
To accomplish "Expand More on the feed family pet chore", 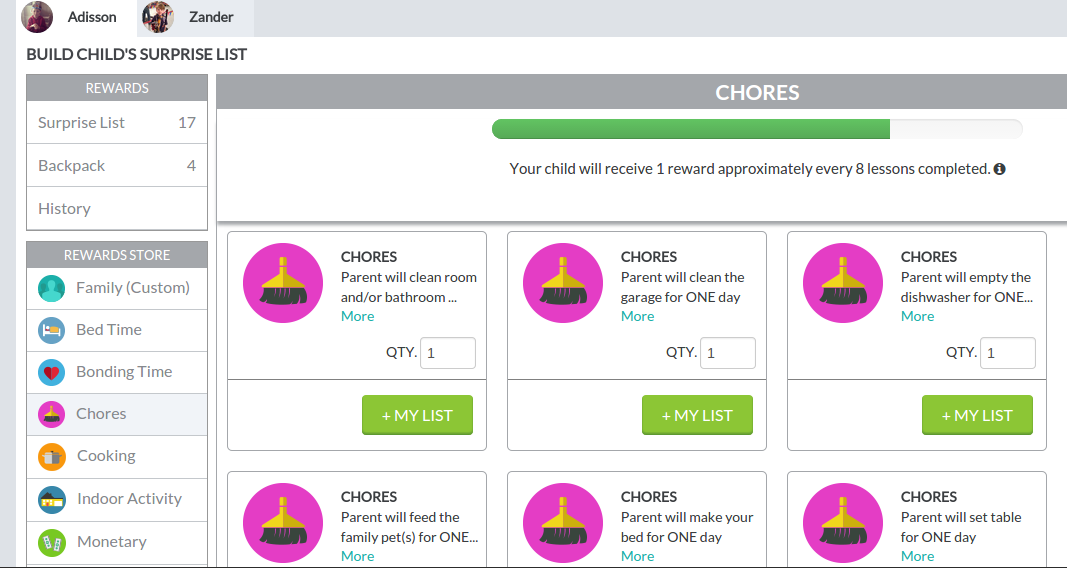I will pos(357,556).
